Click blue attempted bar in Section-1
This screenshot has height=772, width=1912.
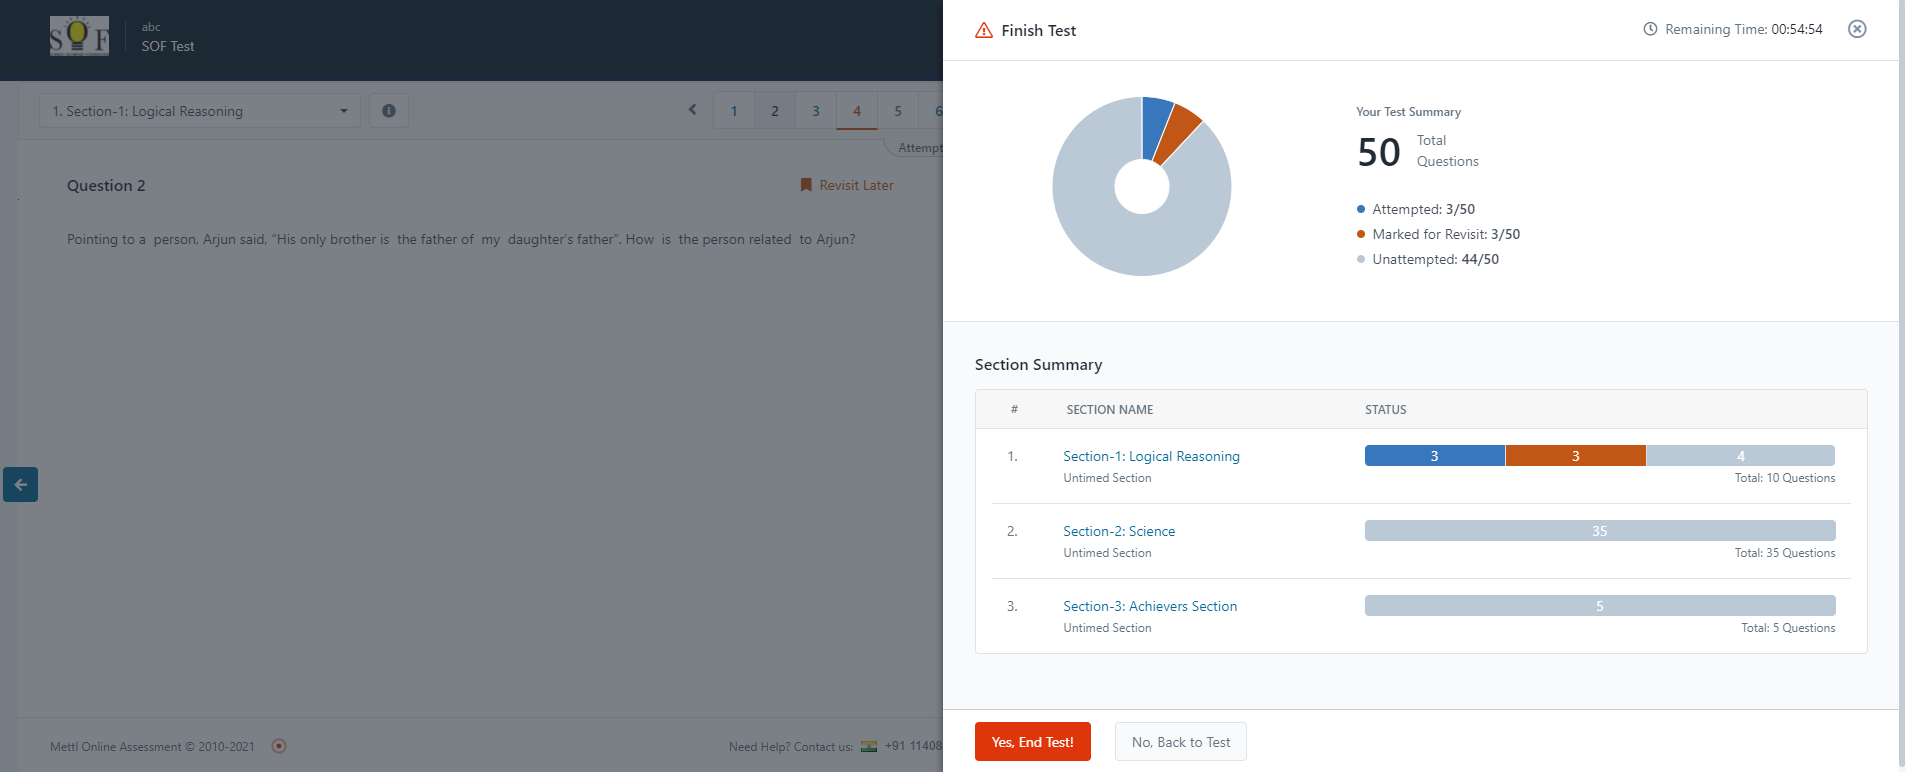tap(1435, 456)
